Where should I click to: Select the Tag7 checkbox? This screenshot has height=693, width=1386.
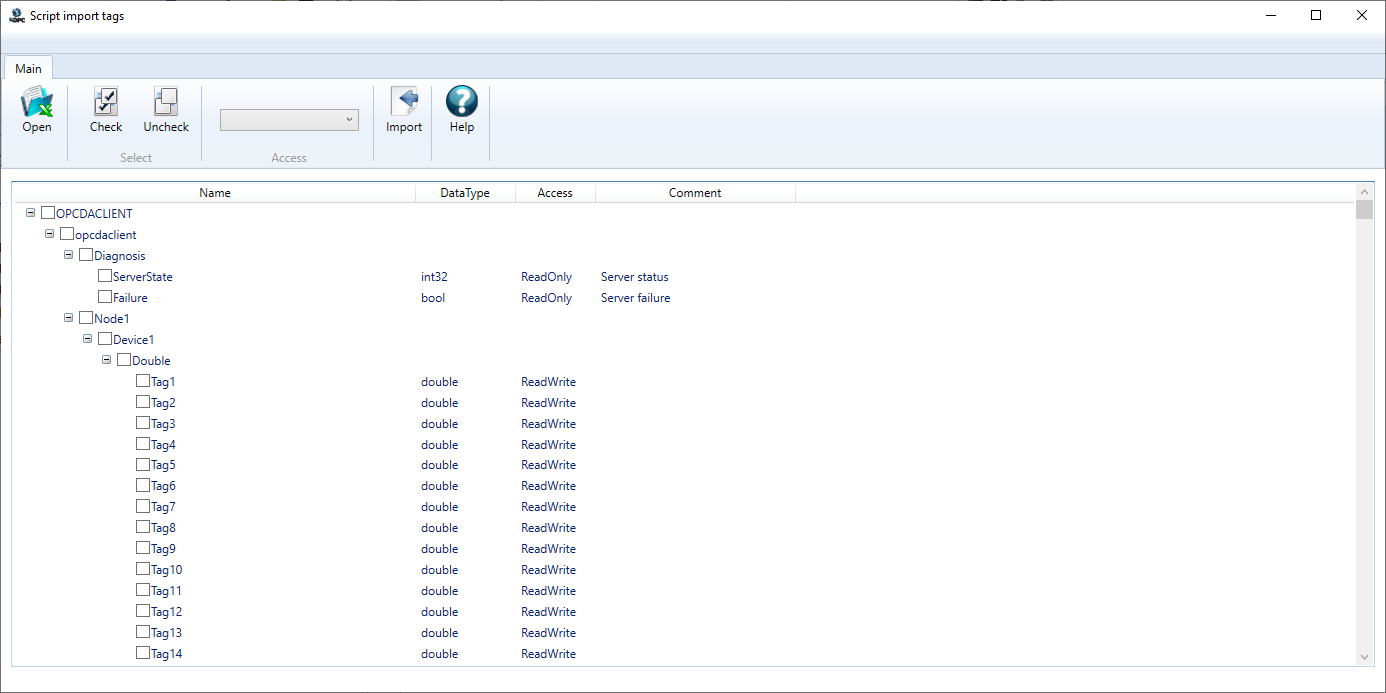(143, 506)
